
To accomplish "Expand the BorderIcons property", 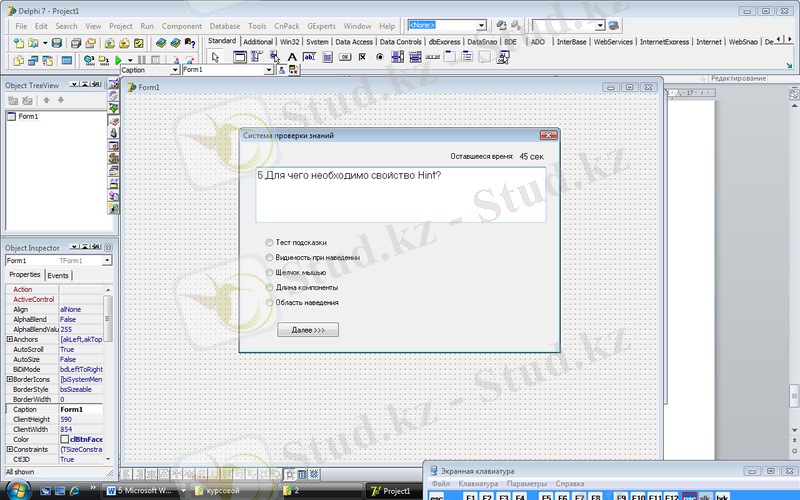I will (9, 379).
